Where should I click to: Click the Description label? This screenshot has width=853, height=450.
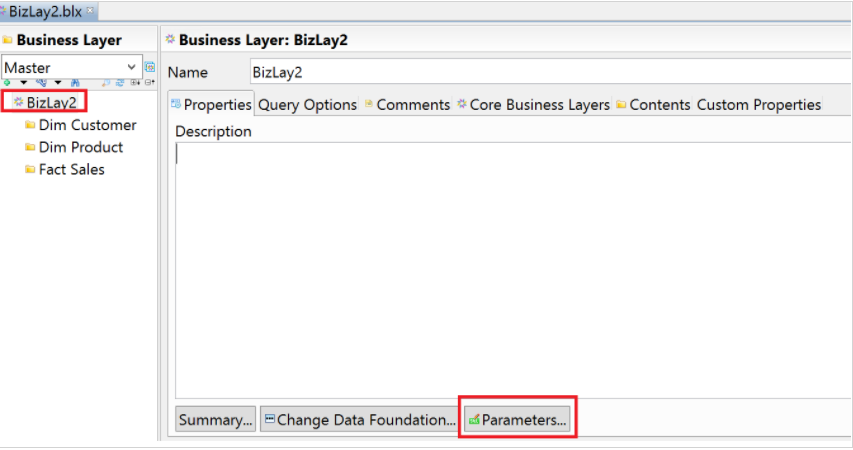213,132
